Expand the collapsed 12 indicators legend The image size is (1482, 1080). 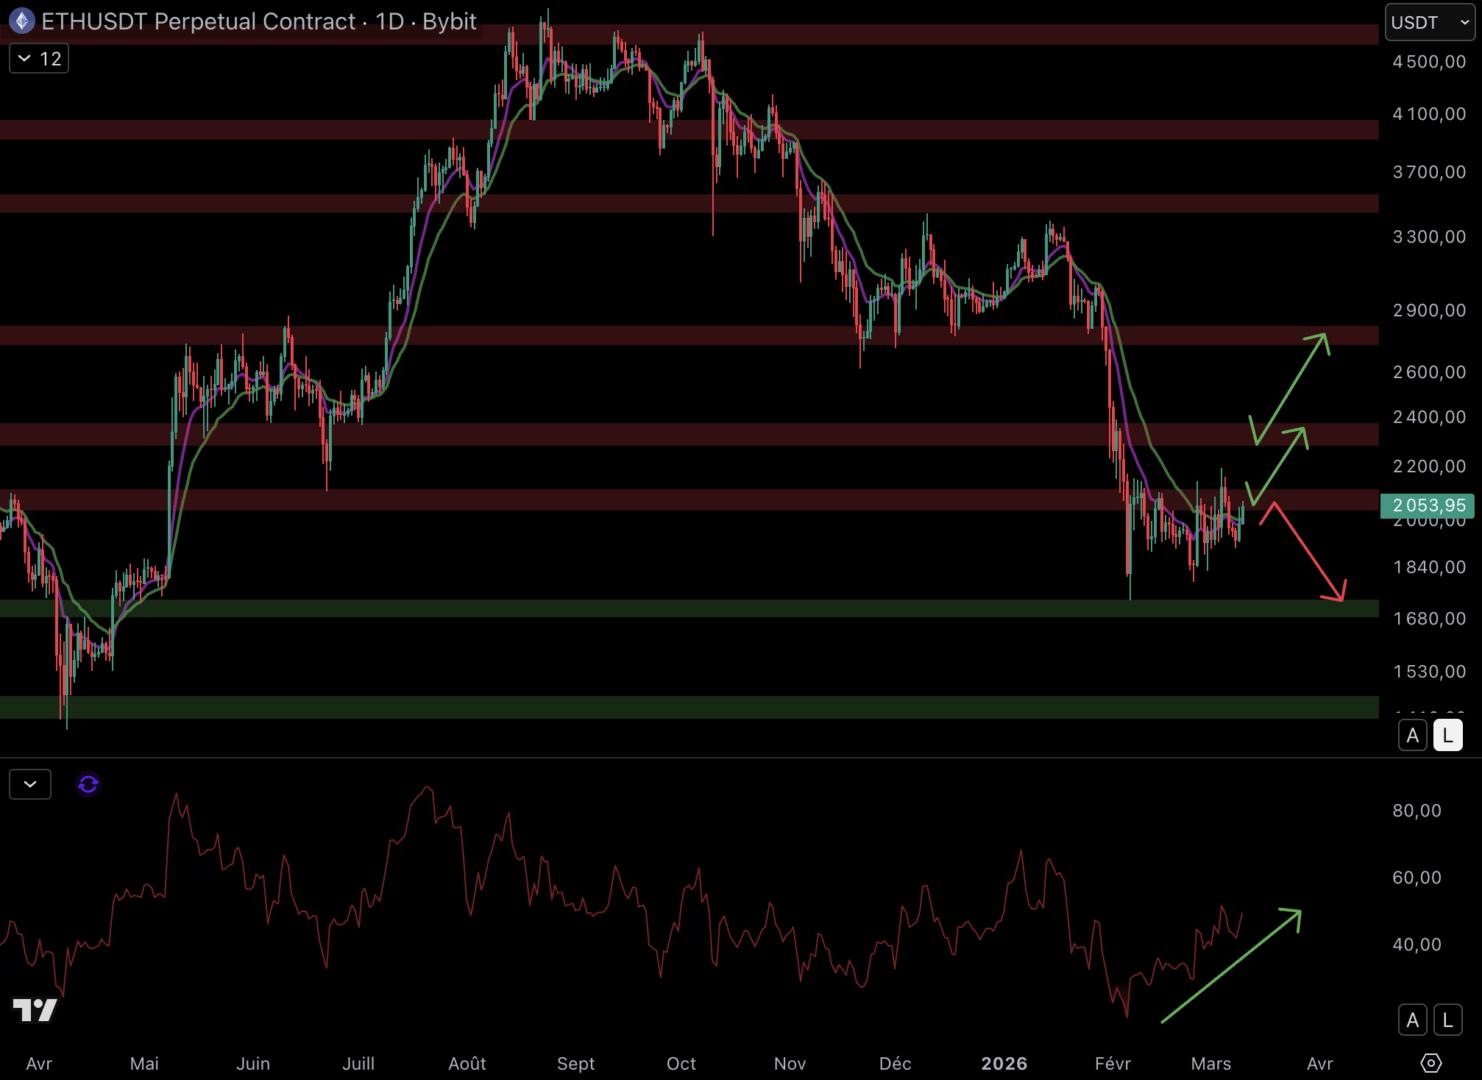click(x=39, y=59)
